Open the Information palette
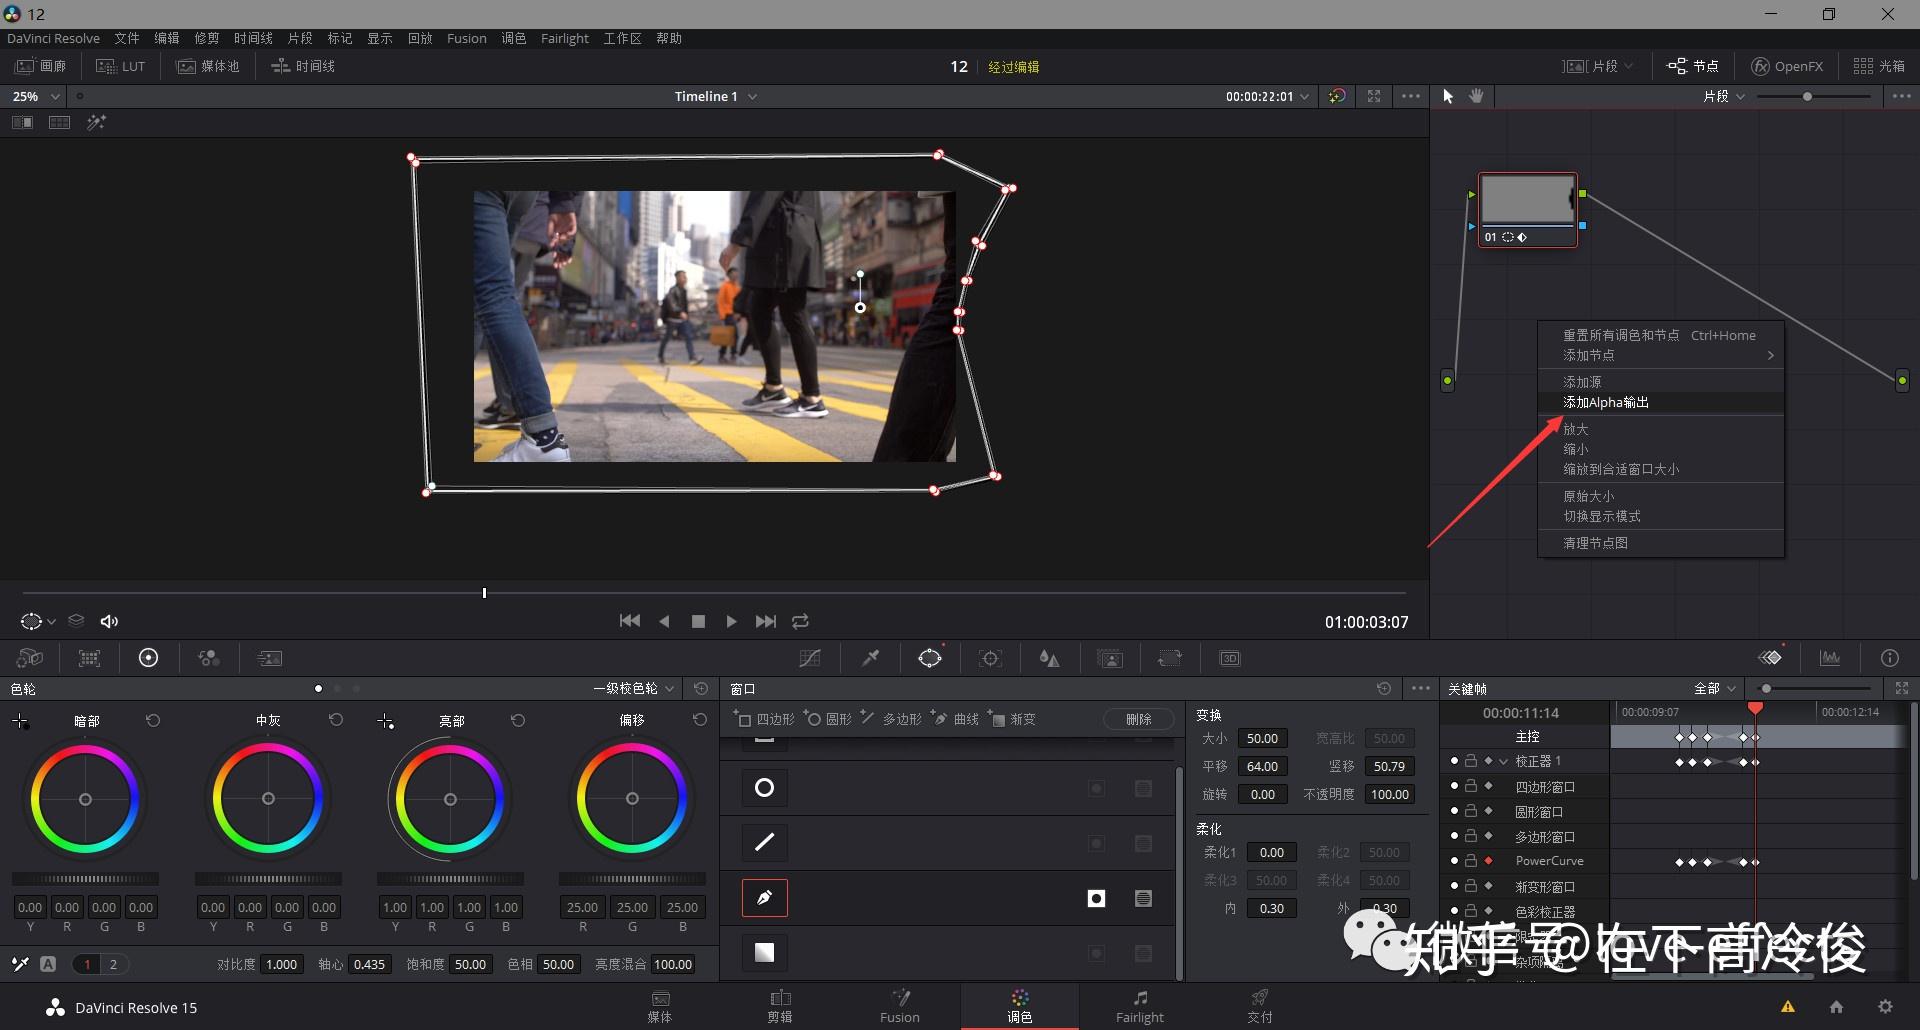 pyautogui.click(x=1889, y=658)
